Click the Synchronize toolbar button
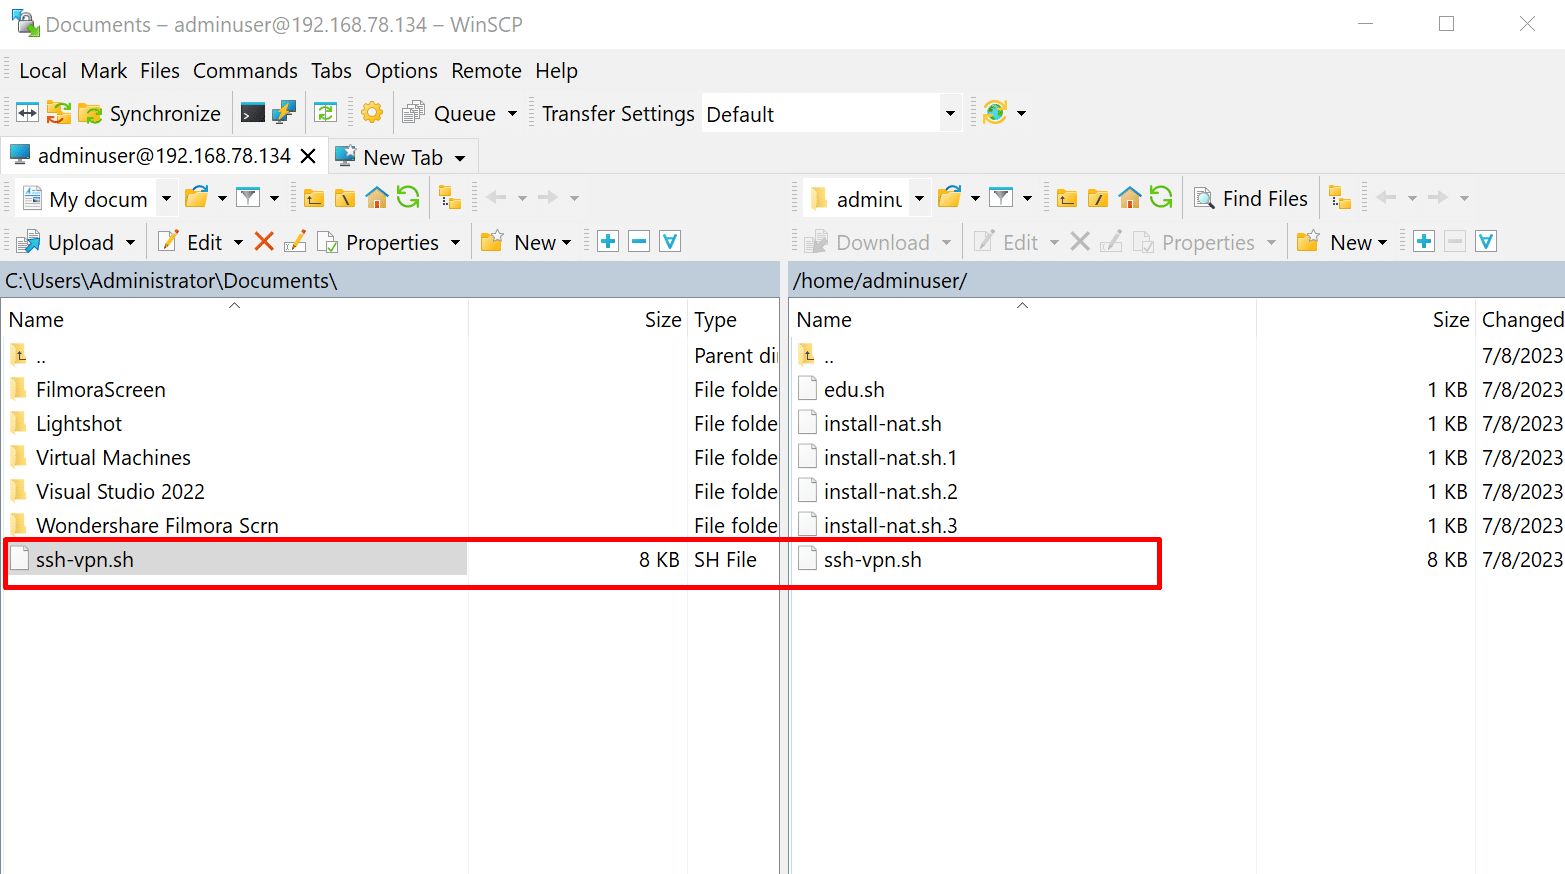This screenshot has height=874, width=1565. 150,114
